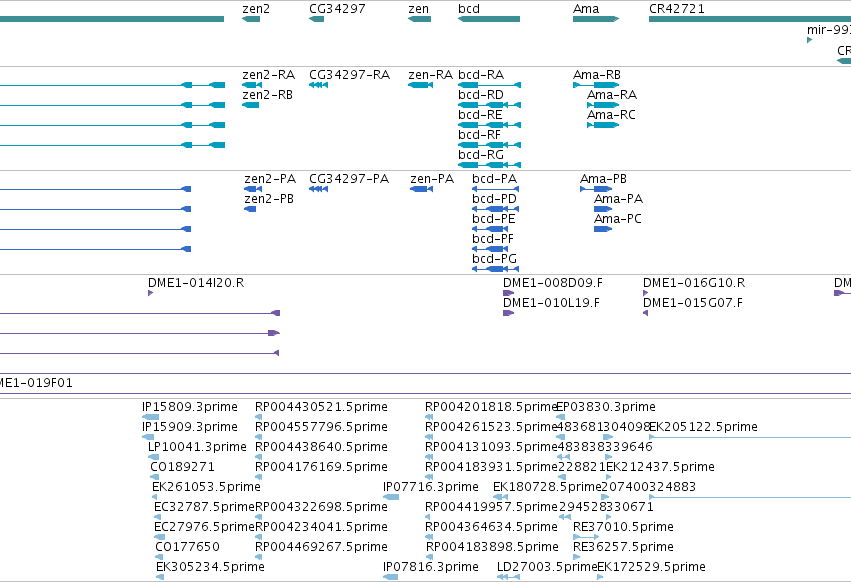The image size is (851, 582).
Task: Click the zen2 gene name label
Action: [256, 9]
